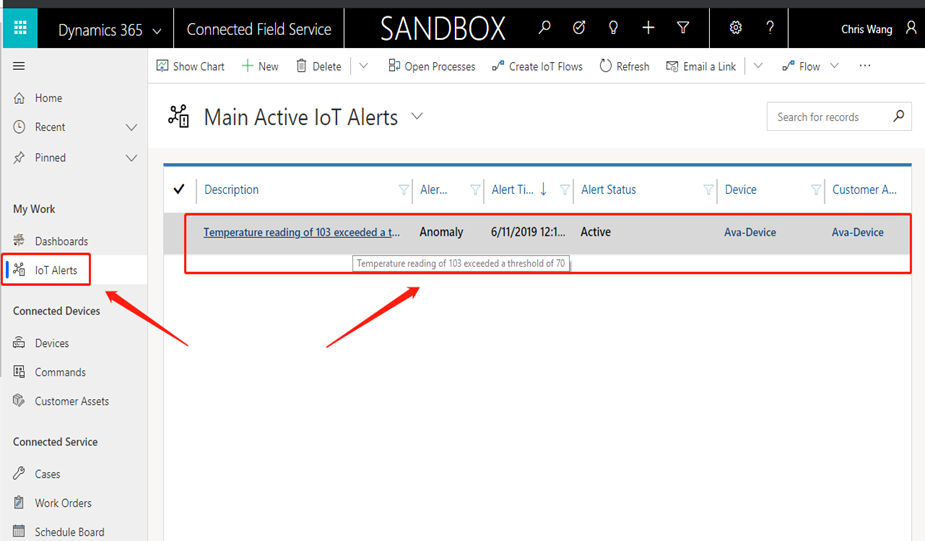The width and height of the screenshot is (925, 541).
Task: Click the Active status cell
Action: pos(595,232)
